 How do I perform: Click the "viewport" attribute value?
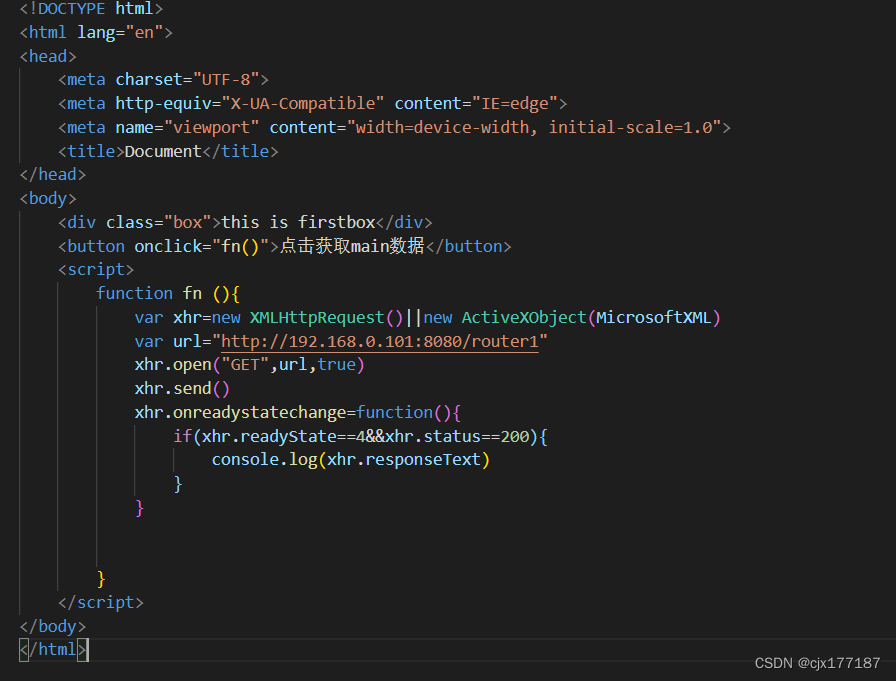click(211, 127)
